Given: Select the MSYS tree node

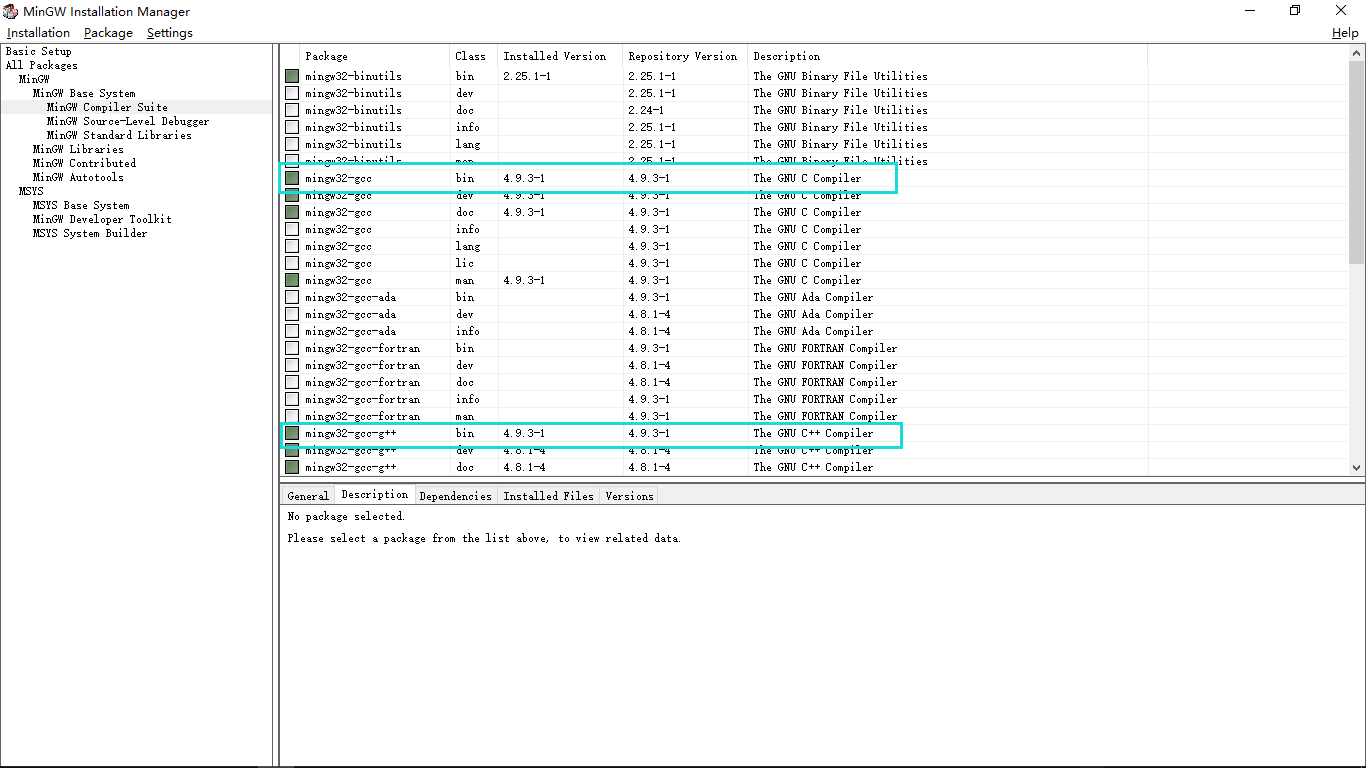Looking at the screenshot, I should [31, 191].
